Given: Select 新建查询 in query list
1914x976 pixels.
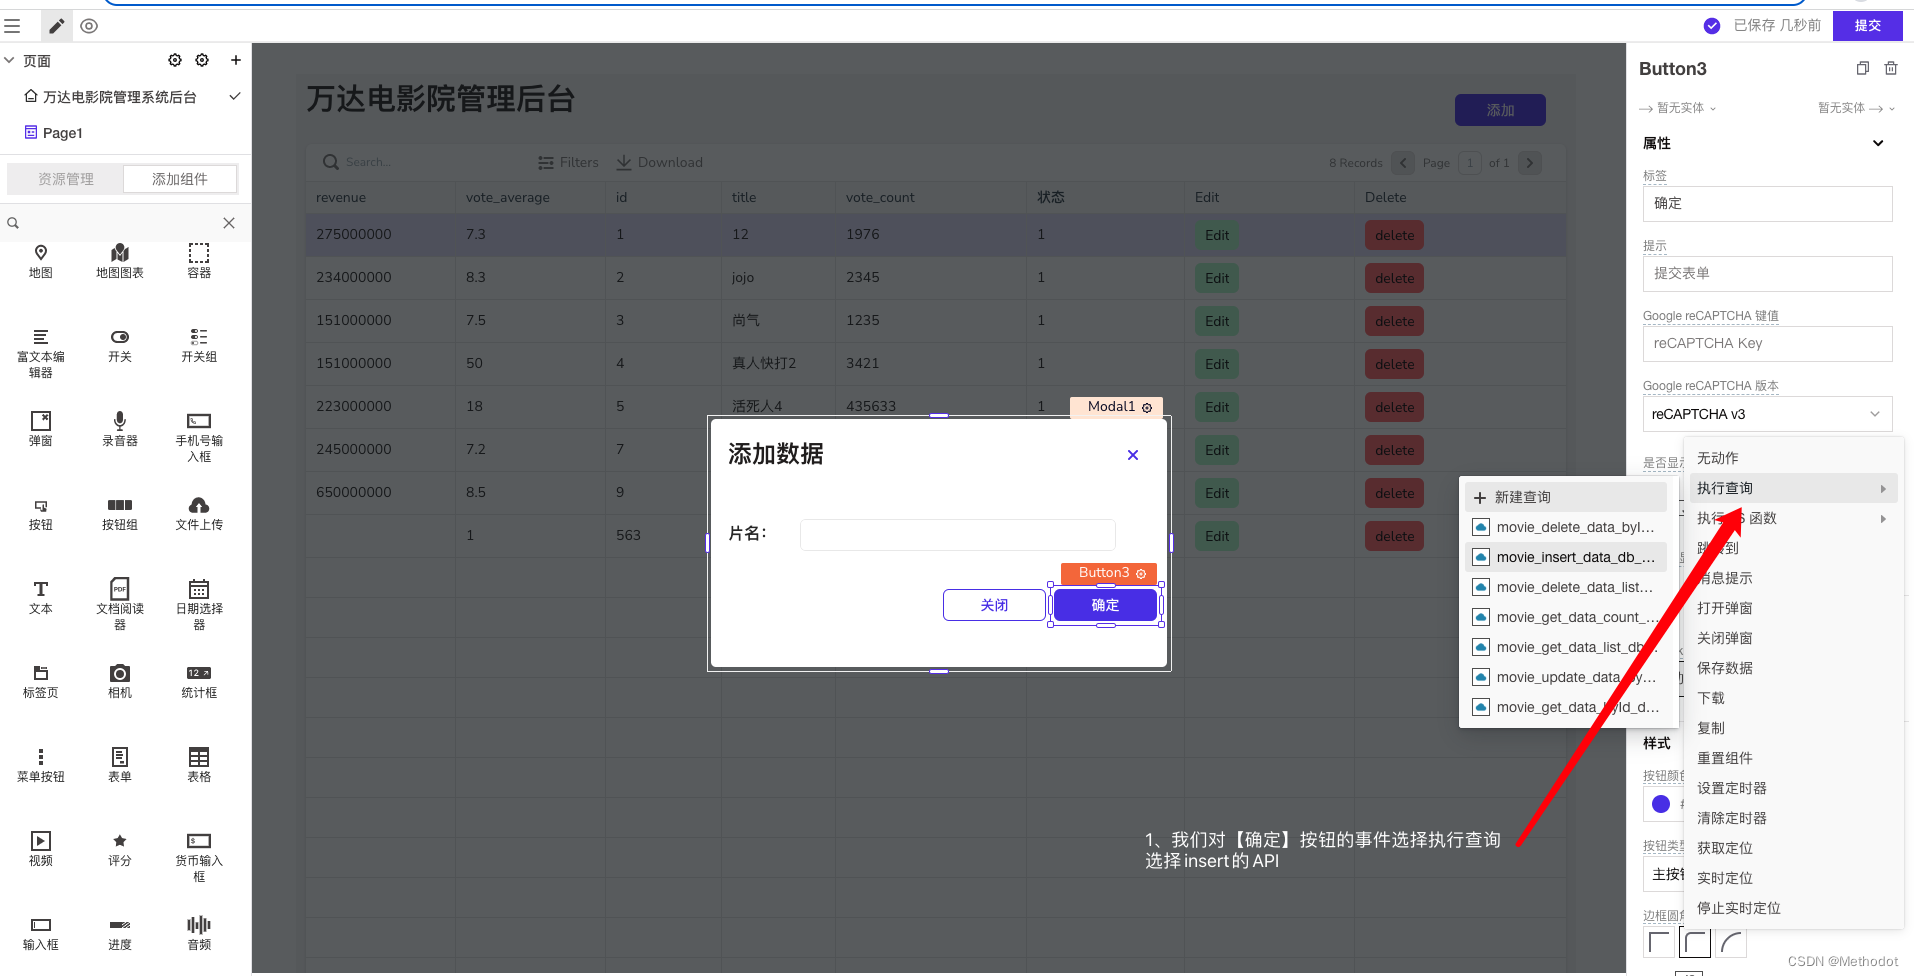Looking at the screenshot, I should pos(1566,497).
